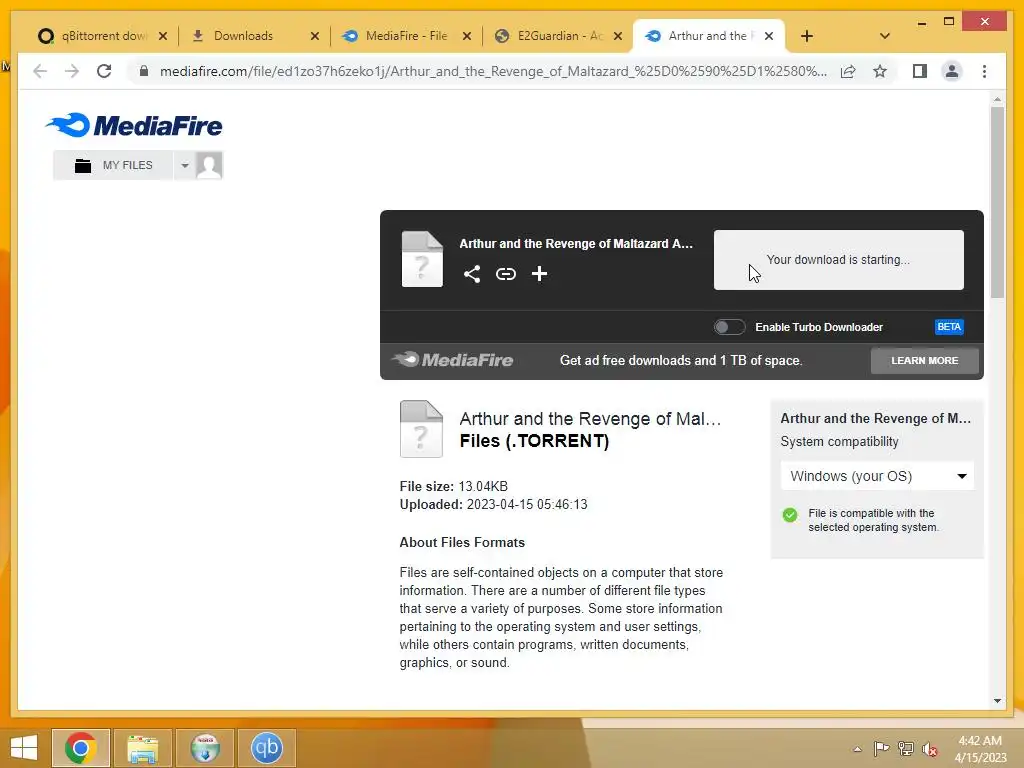The image size is (1024, 768).
Task: Reload the current page
Action: coord(104,71)
